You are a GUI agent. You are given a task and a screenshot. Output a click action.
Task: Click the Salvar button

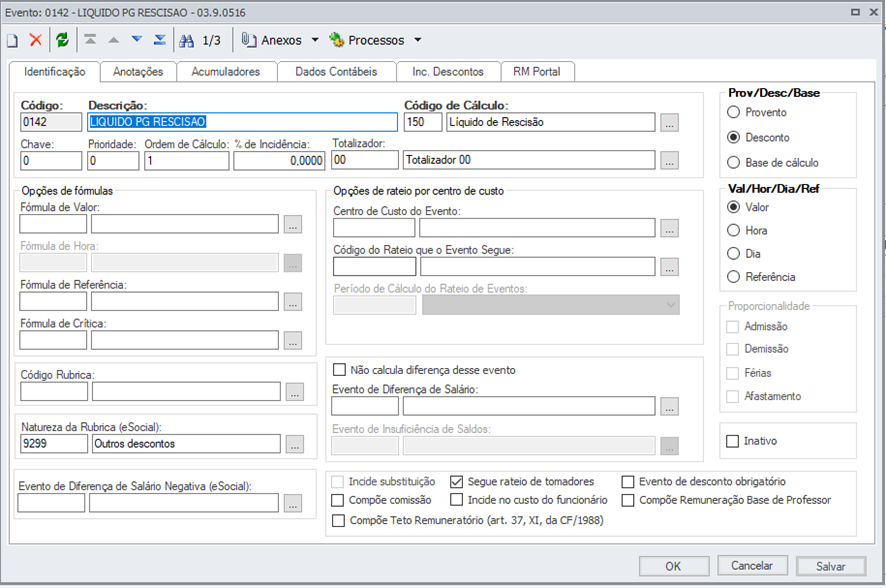[831, 566]
